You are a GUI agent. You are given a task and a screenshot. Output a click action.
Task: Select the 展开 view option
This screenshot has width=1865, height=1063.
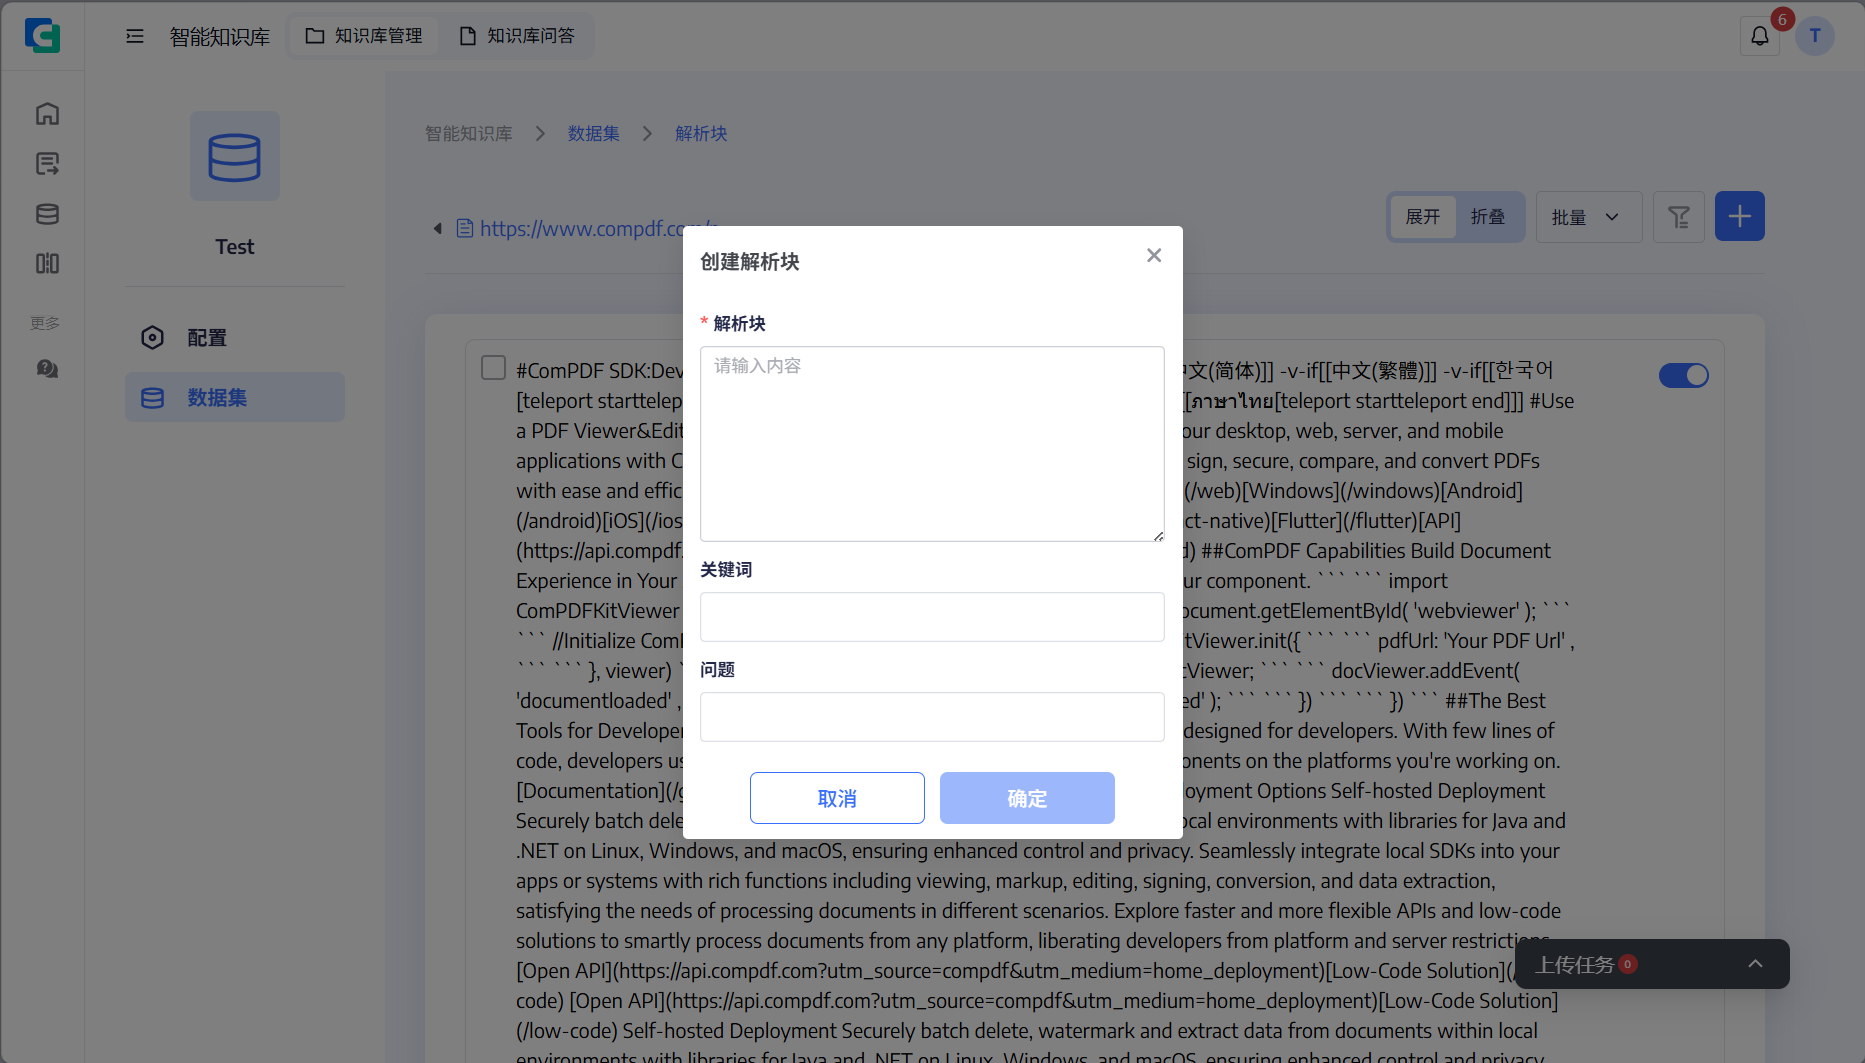point(1423,217)
